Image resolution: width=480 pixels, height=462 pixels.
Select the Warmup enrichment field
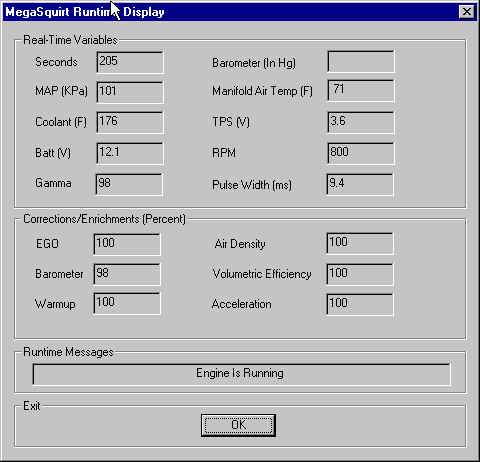point(127,303)
